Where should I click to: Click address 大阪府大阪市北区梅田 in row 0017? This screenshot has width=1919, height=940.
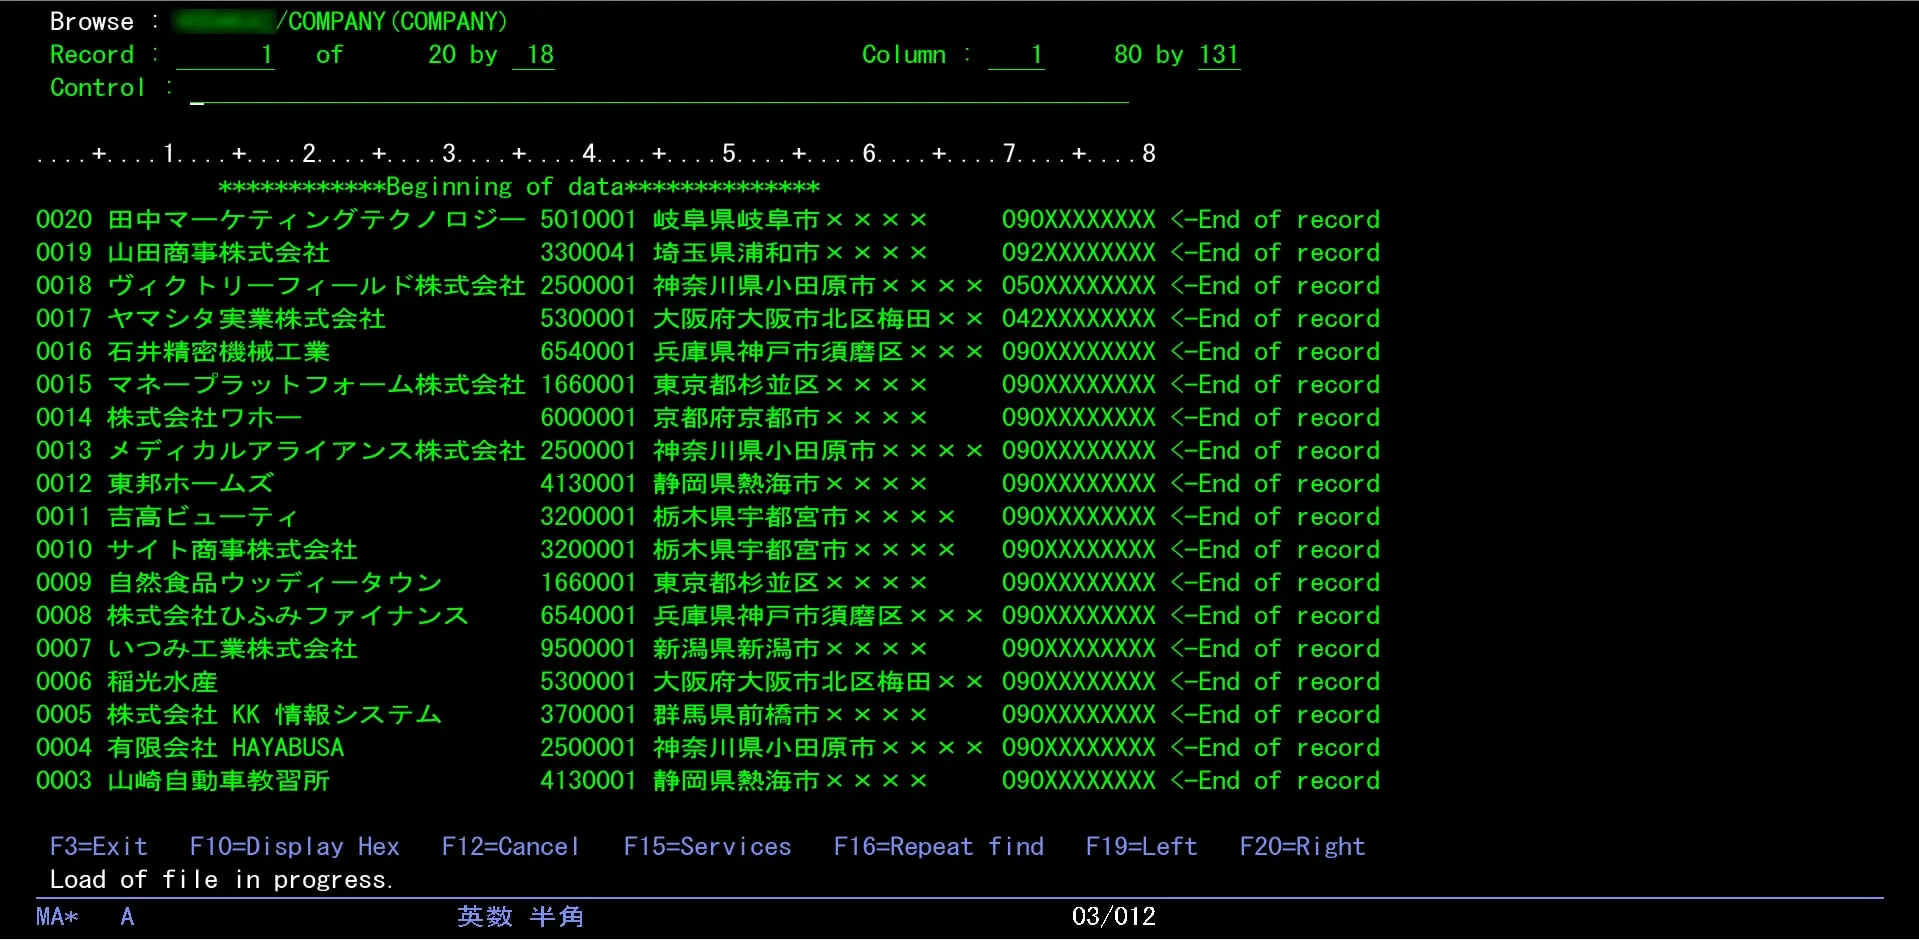(x=792, y=318)
